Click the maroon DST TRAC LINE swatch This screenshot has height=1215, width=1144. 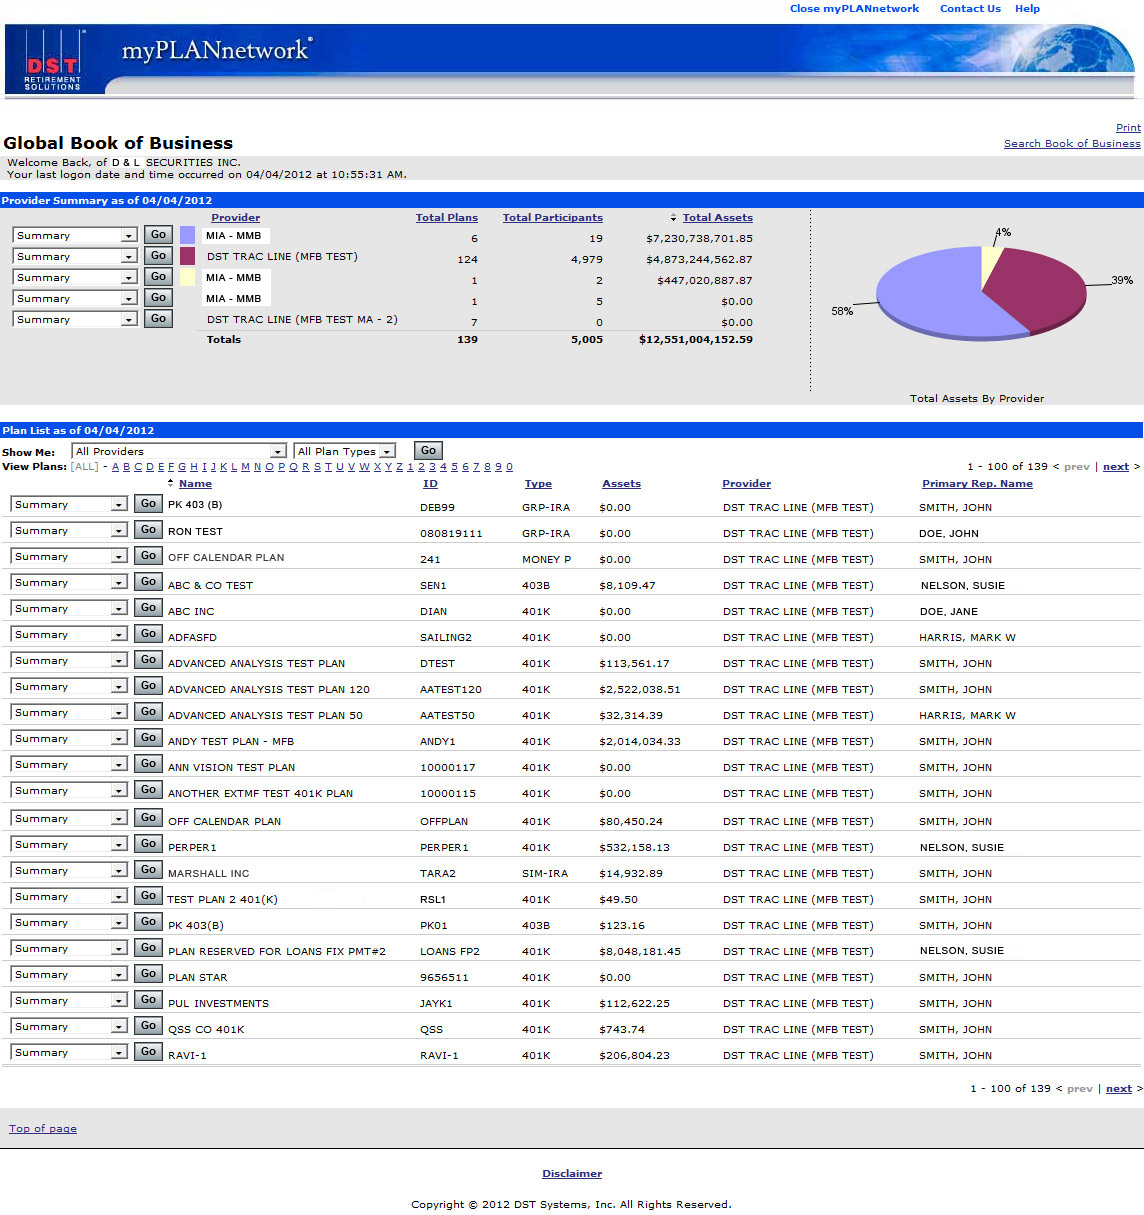click(x=187, y=256)
